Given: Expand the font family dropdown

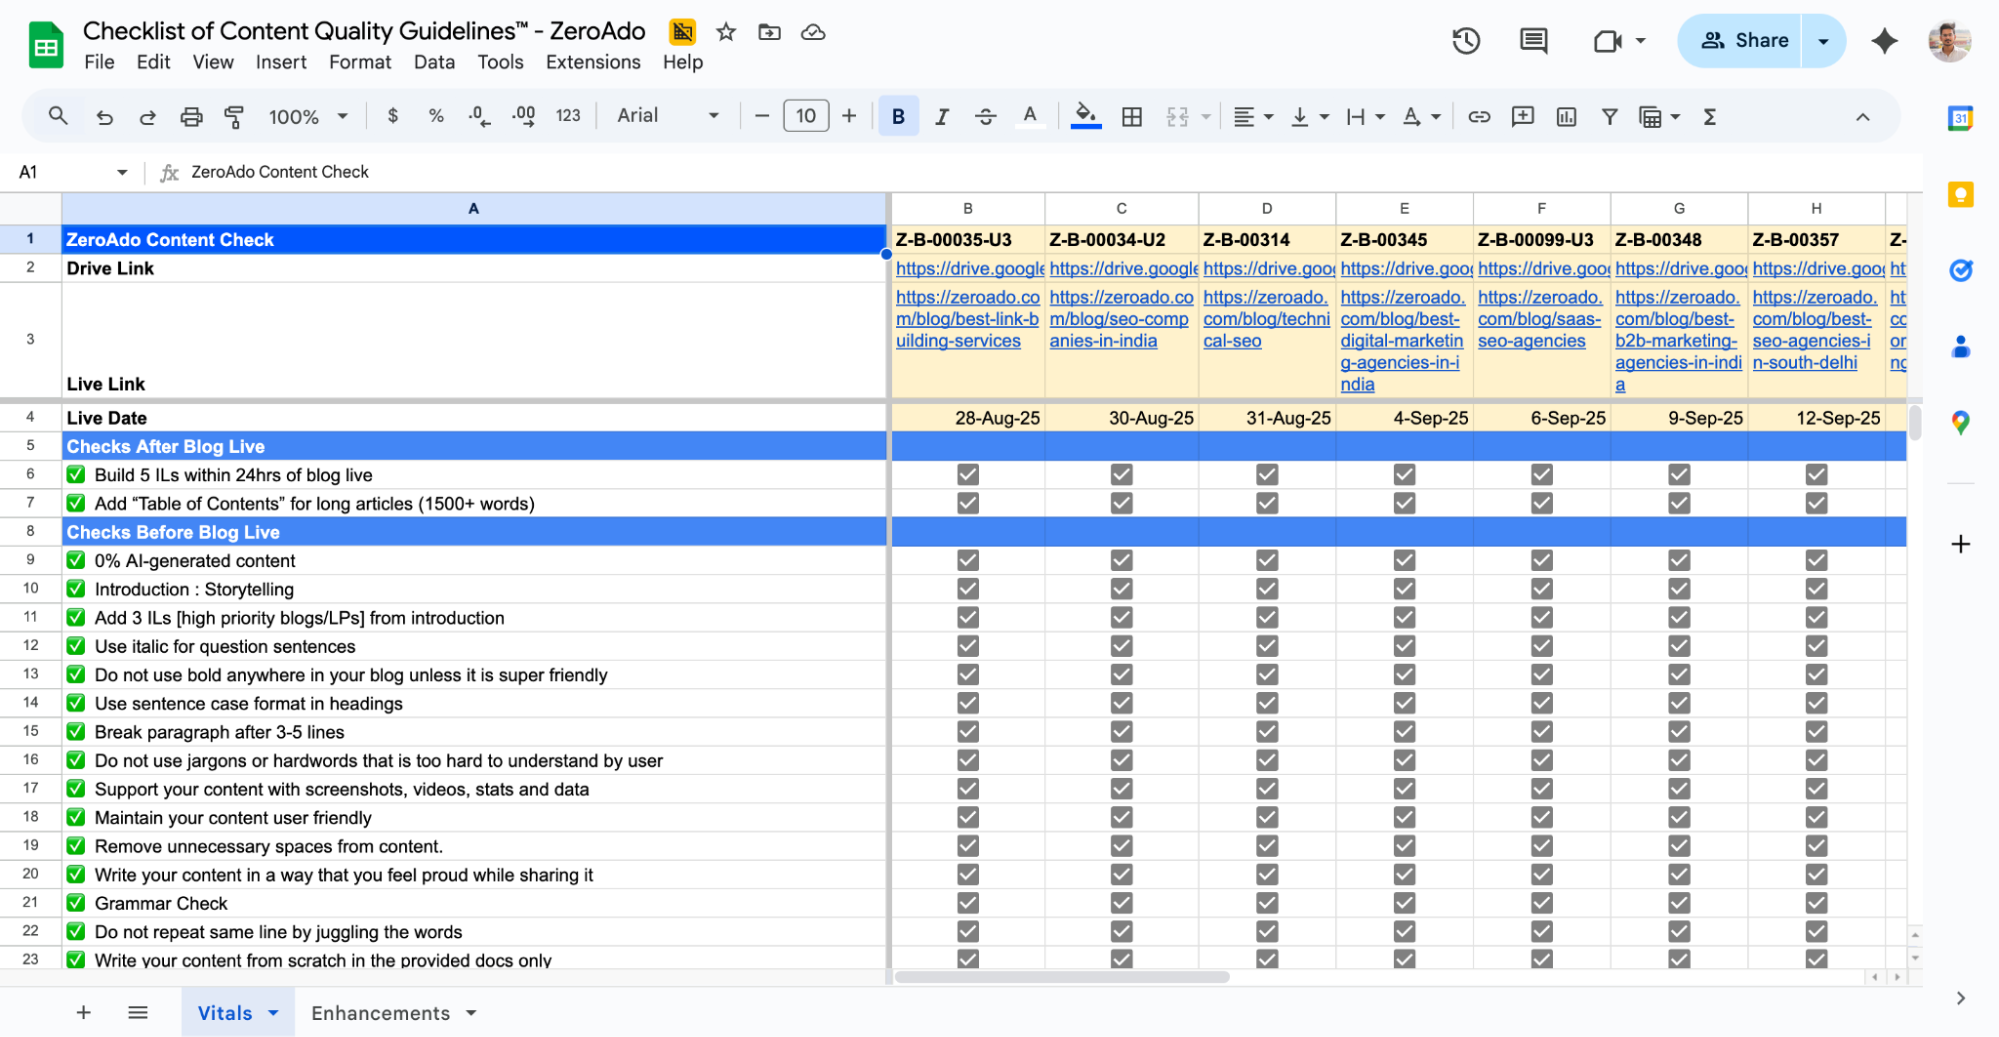Looking at the screenshot, I should point(713,116).
